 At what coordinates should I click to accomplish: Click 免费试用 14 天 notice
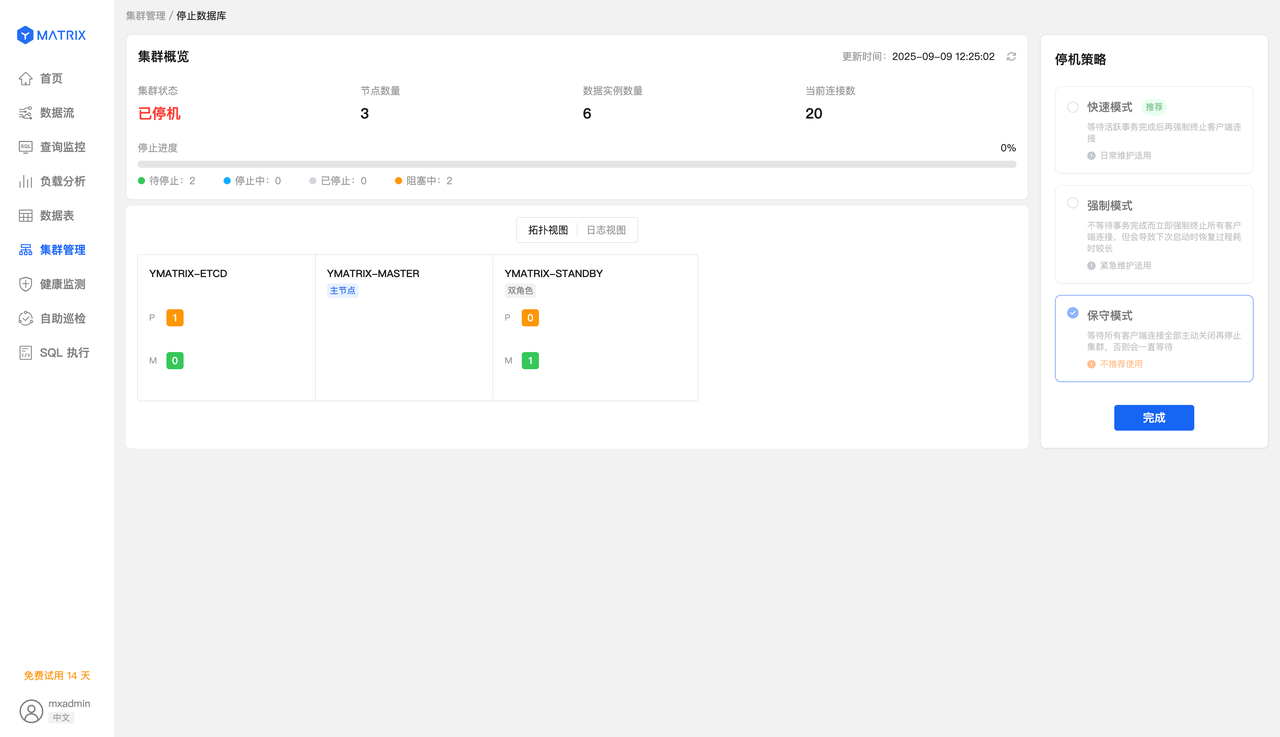(57, 676)
